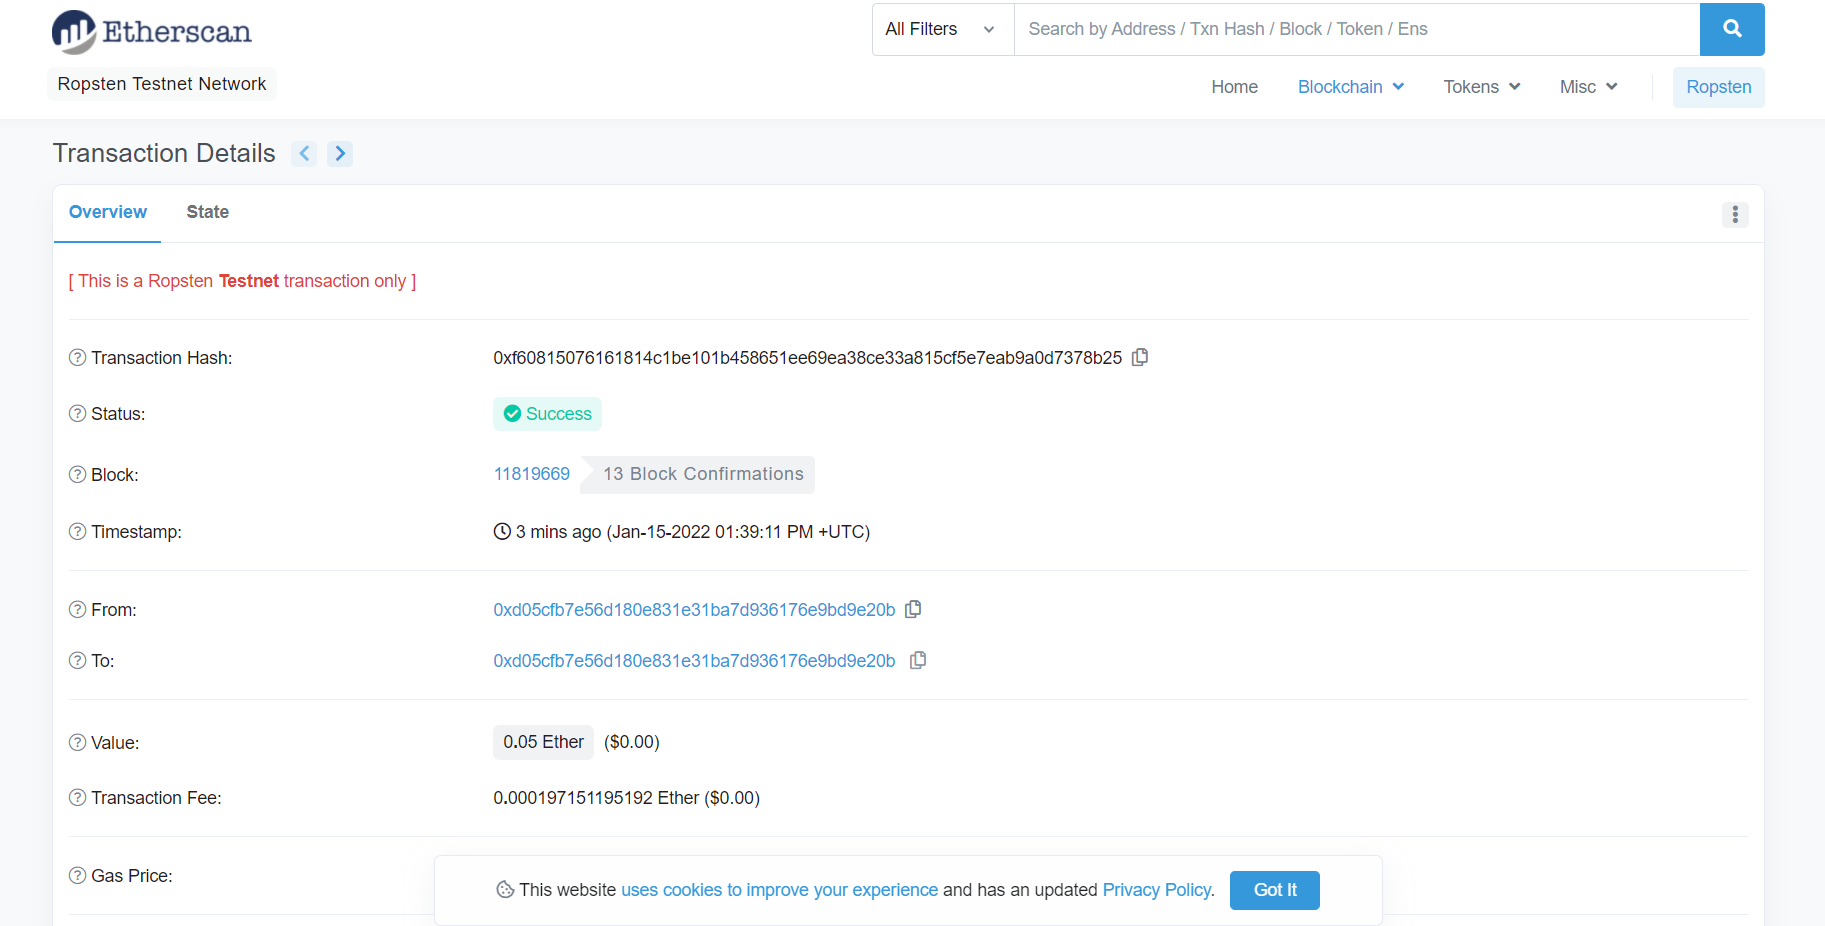Copy the From address to clipboard
Screen dimensions: 1825x926
coord(913,609)
